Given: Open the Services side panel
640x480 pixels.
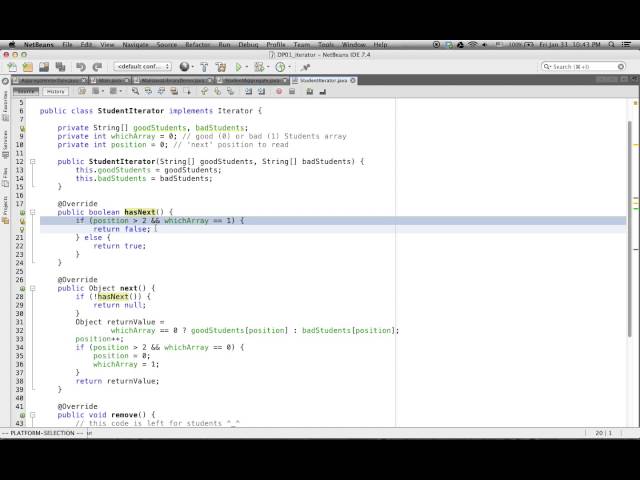Looking at the screenshot, I should coord(5,145).
